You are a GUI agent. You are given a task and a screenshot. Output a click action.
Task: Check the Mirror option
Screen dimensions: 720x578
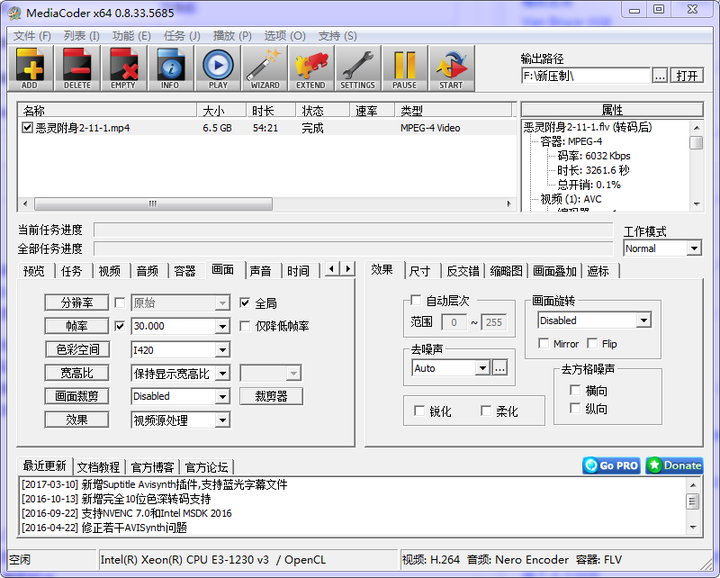pyautogui.click(x=544, y=343)
